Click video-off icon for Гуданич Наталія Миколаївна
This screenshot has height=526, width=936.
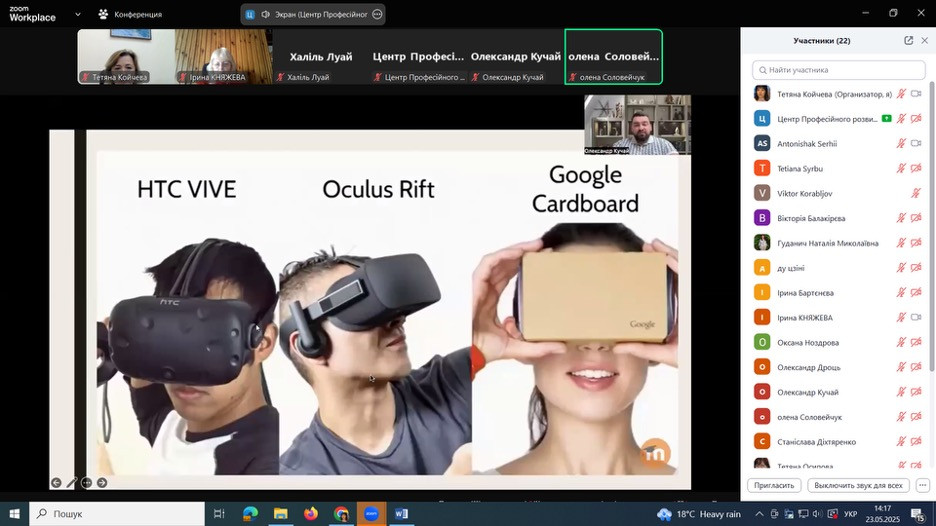[x=916, y=243]
